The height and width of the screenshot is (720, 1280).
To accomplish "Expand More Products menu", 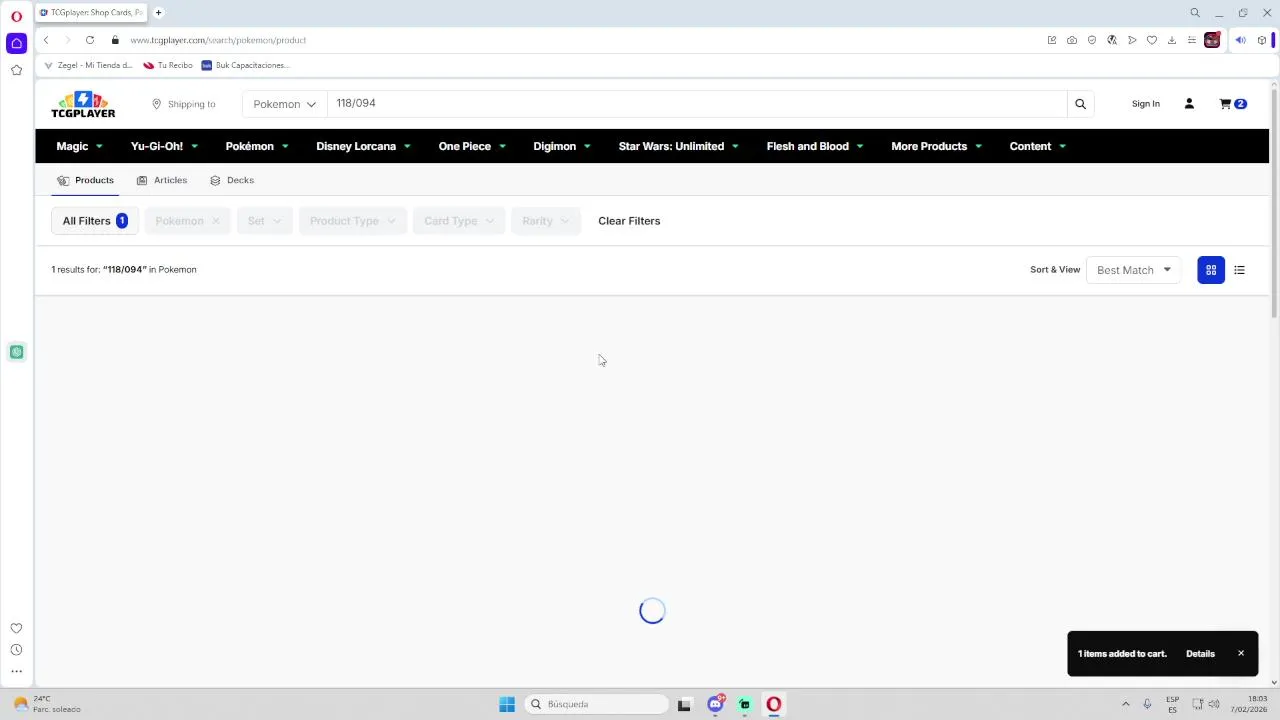I will pyautogui.click(x=936, y=146).
